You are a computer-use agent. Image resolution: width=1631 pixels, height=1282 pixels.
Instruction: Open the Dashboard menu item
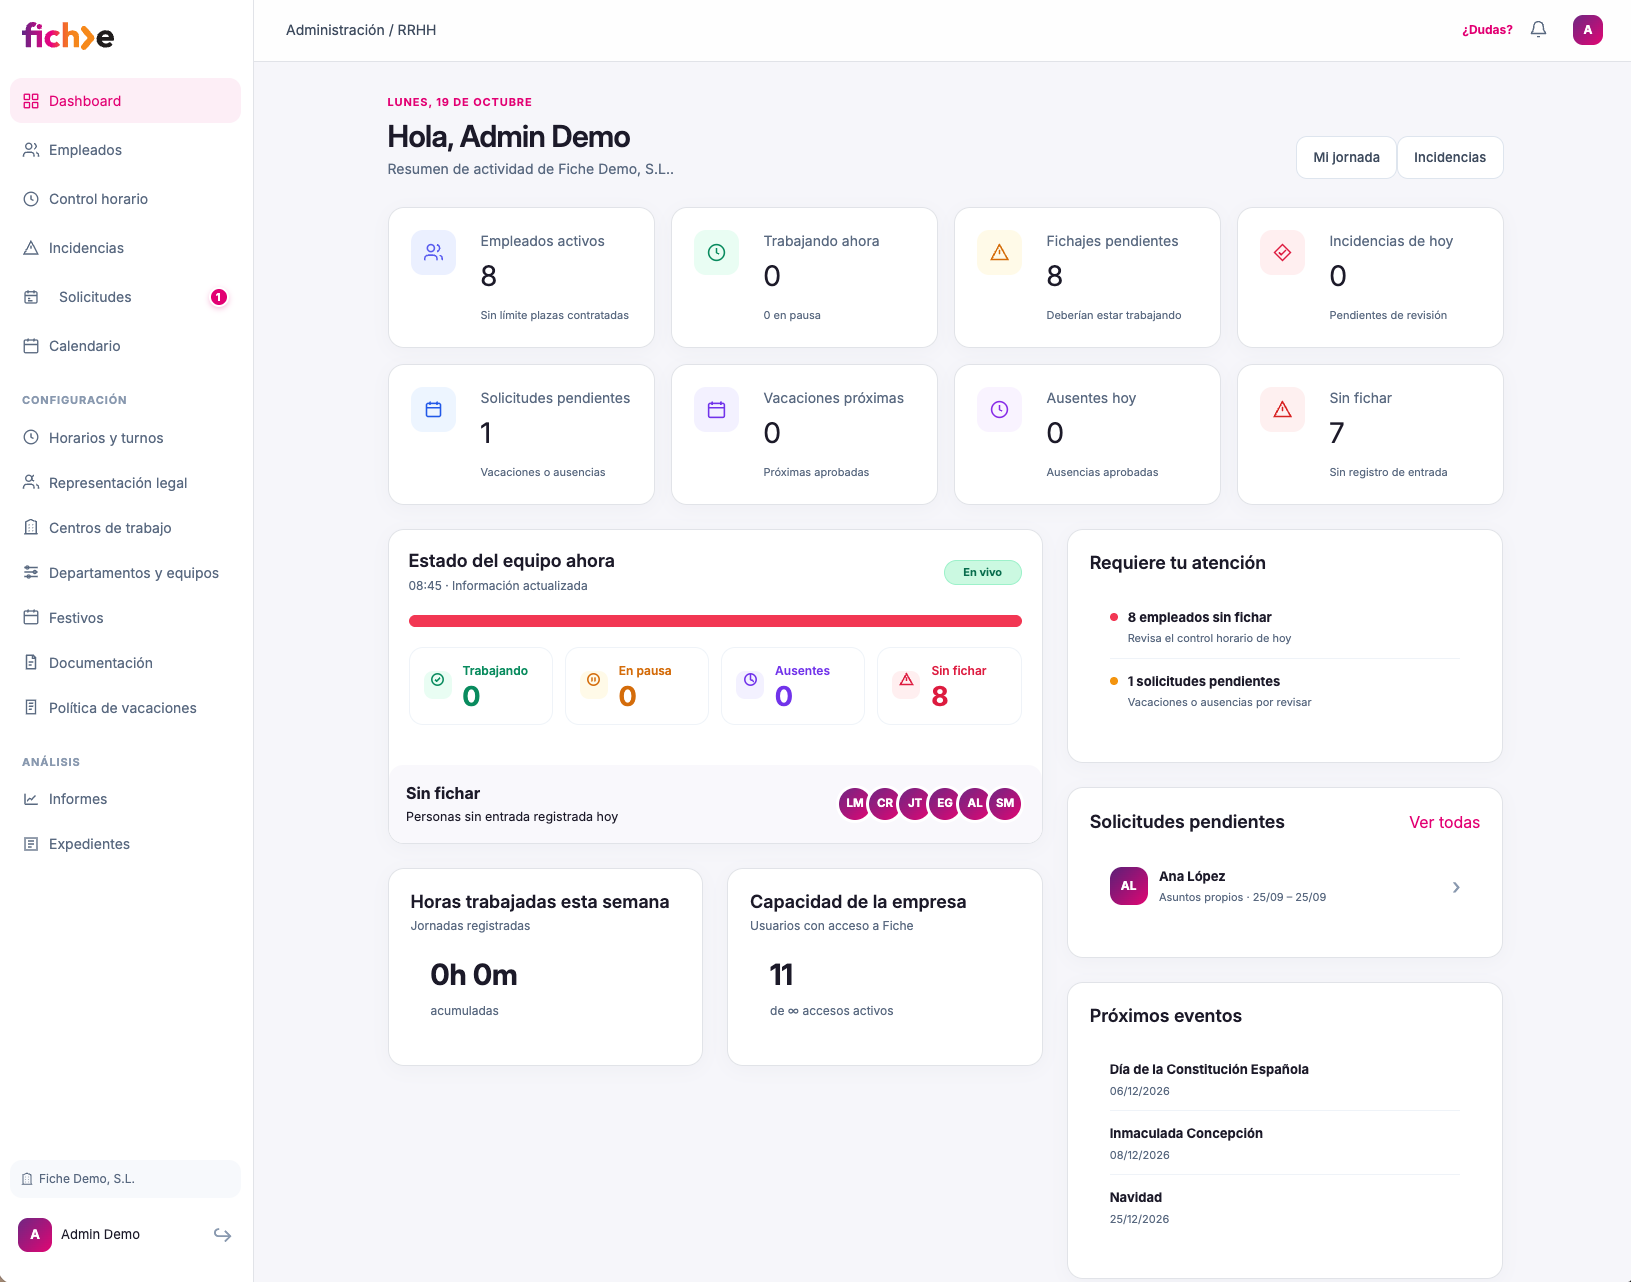coord(125,101)
